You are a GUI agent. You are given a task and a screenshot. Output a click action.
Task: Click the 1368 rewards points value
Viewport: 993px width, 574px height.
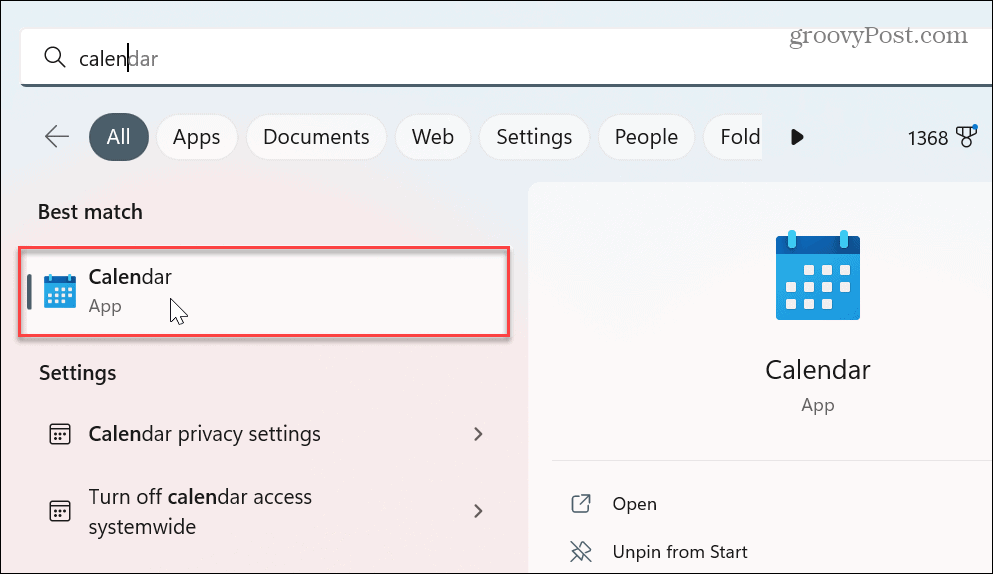927,138
